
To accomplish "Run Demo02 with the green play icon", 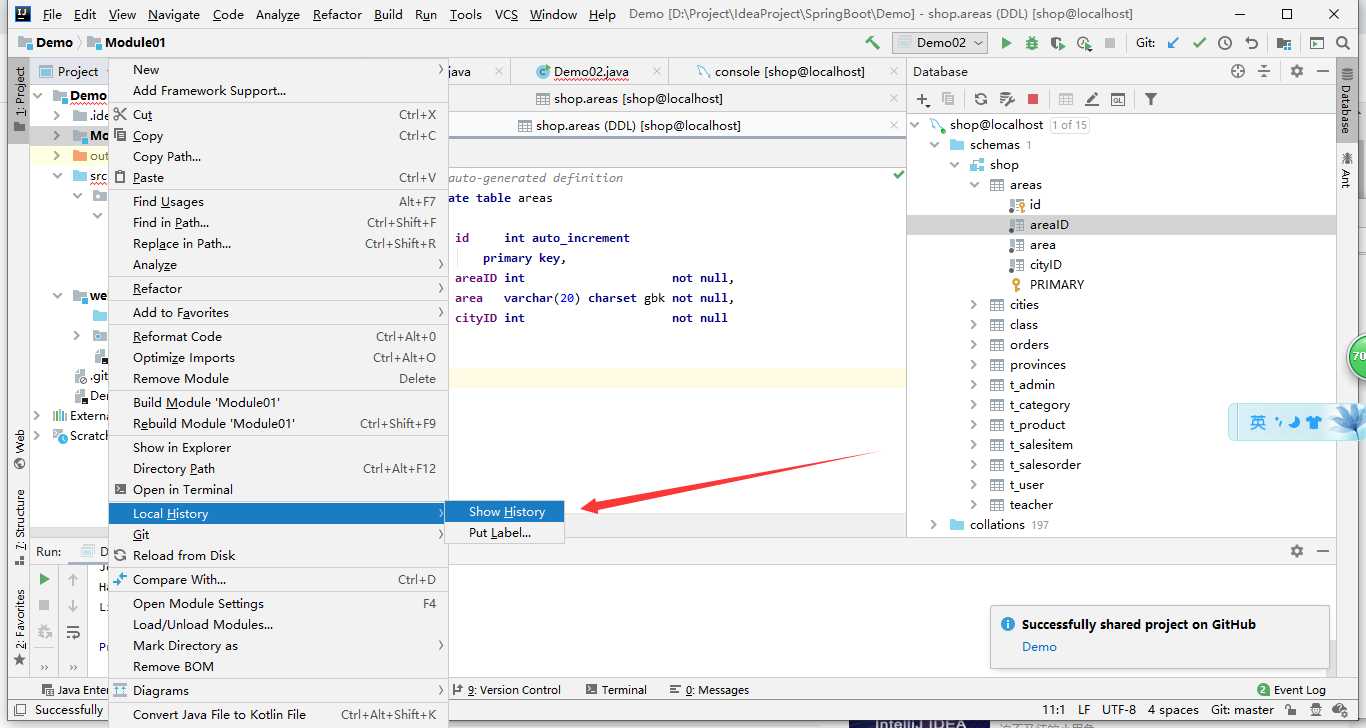I will tap(1006, 43).
